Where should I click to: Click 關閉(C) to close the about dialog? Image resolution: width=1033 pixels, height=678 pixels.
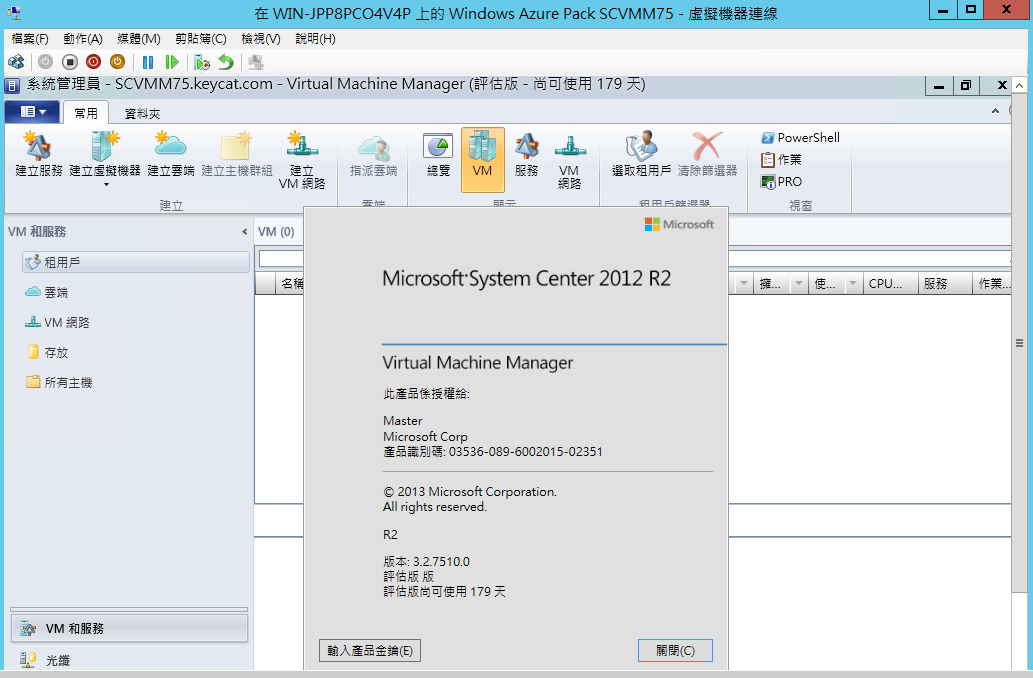(x=675, y=650)
